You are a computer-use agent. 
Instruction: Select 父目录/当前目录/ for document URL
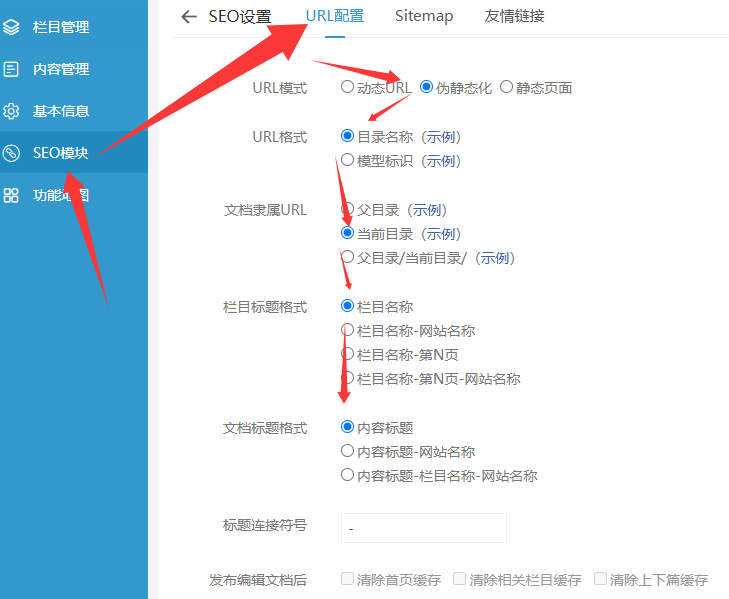(x=347, y=257)
